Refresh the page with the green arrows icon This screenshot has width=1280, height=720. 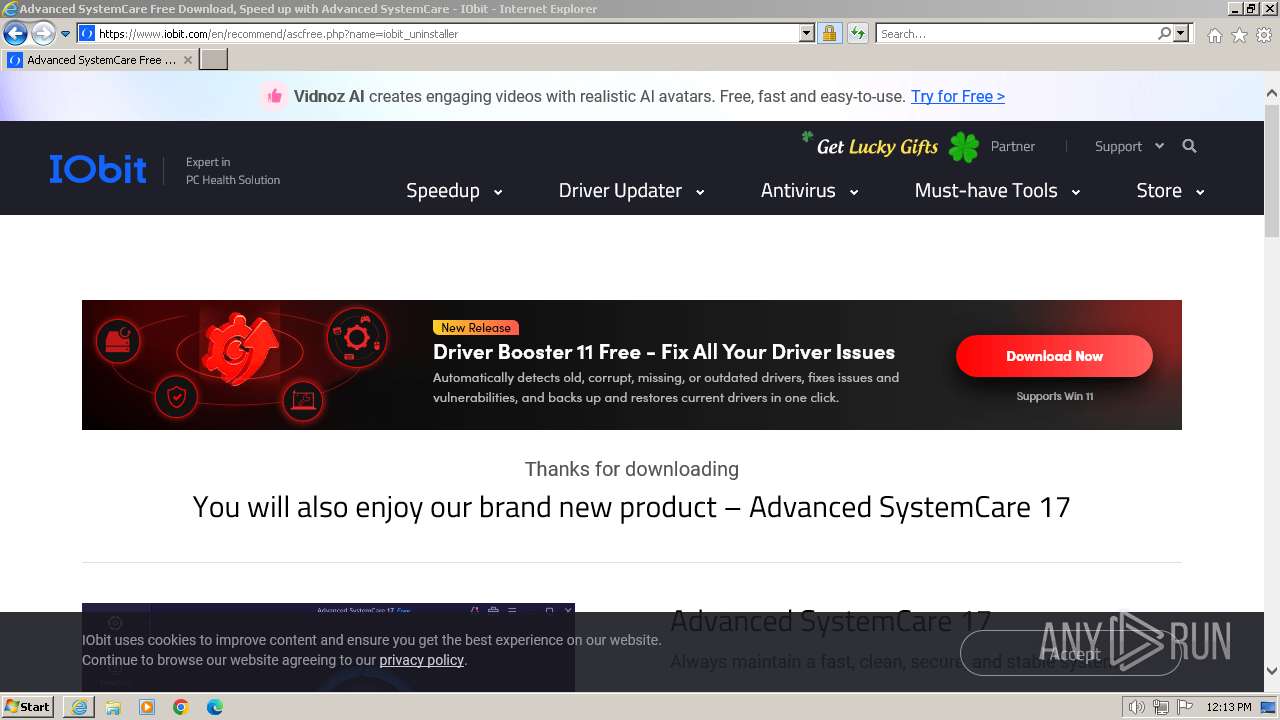tap(857, 33)
